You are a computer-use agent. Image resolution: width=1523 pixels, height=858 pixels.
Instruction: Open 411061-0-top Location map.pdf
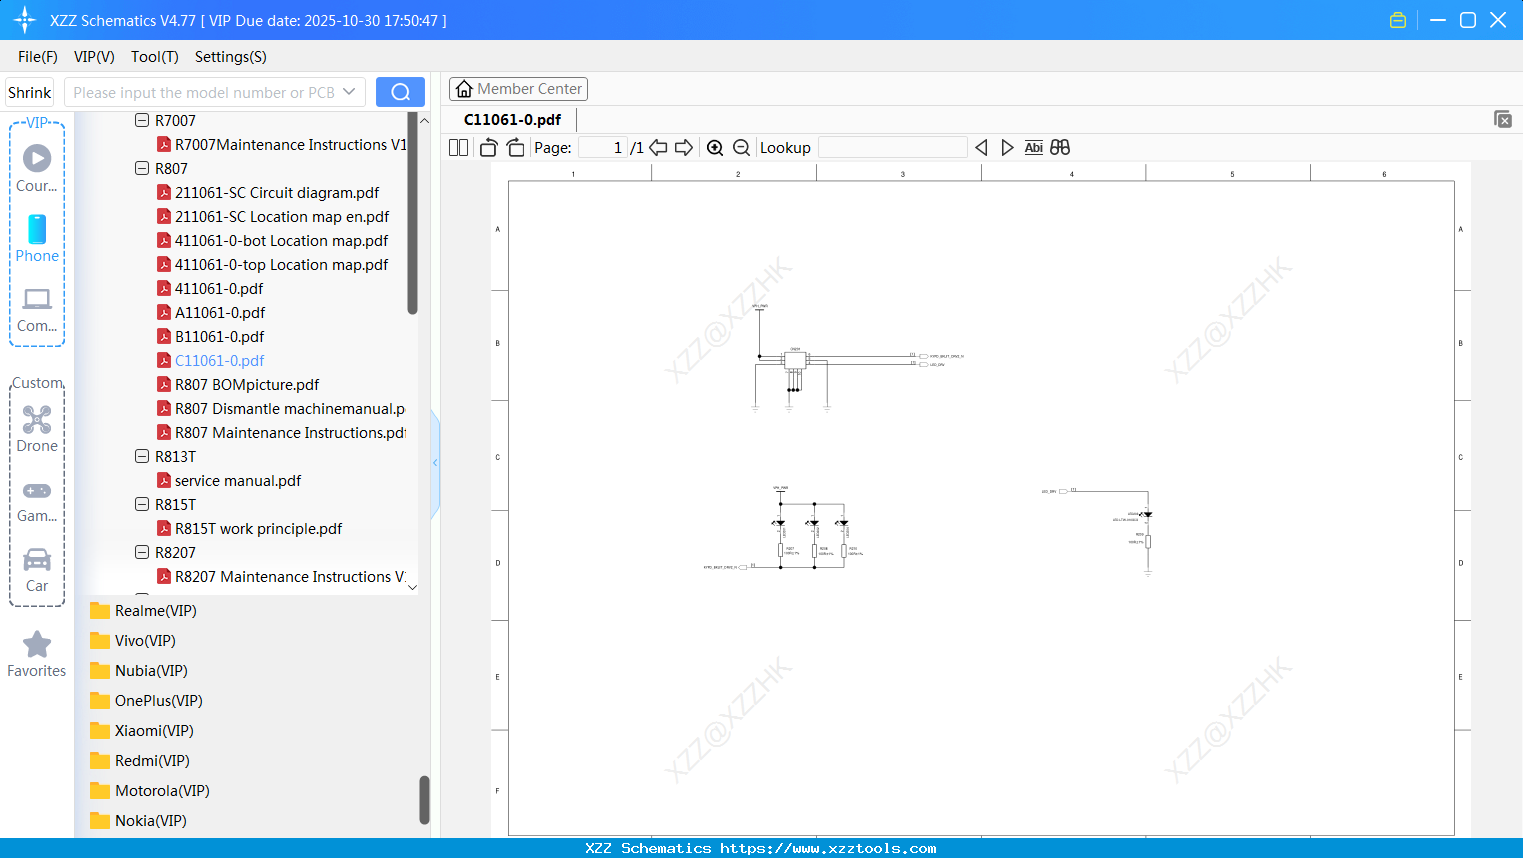[282, 264]
